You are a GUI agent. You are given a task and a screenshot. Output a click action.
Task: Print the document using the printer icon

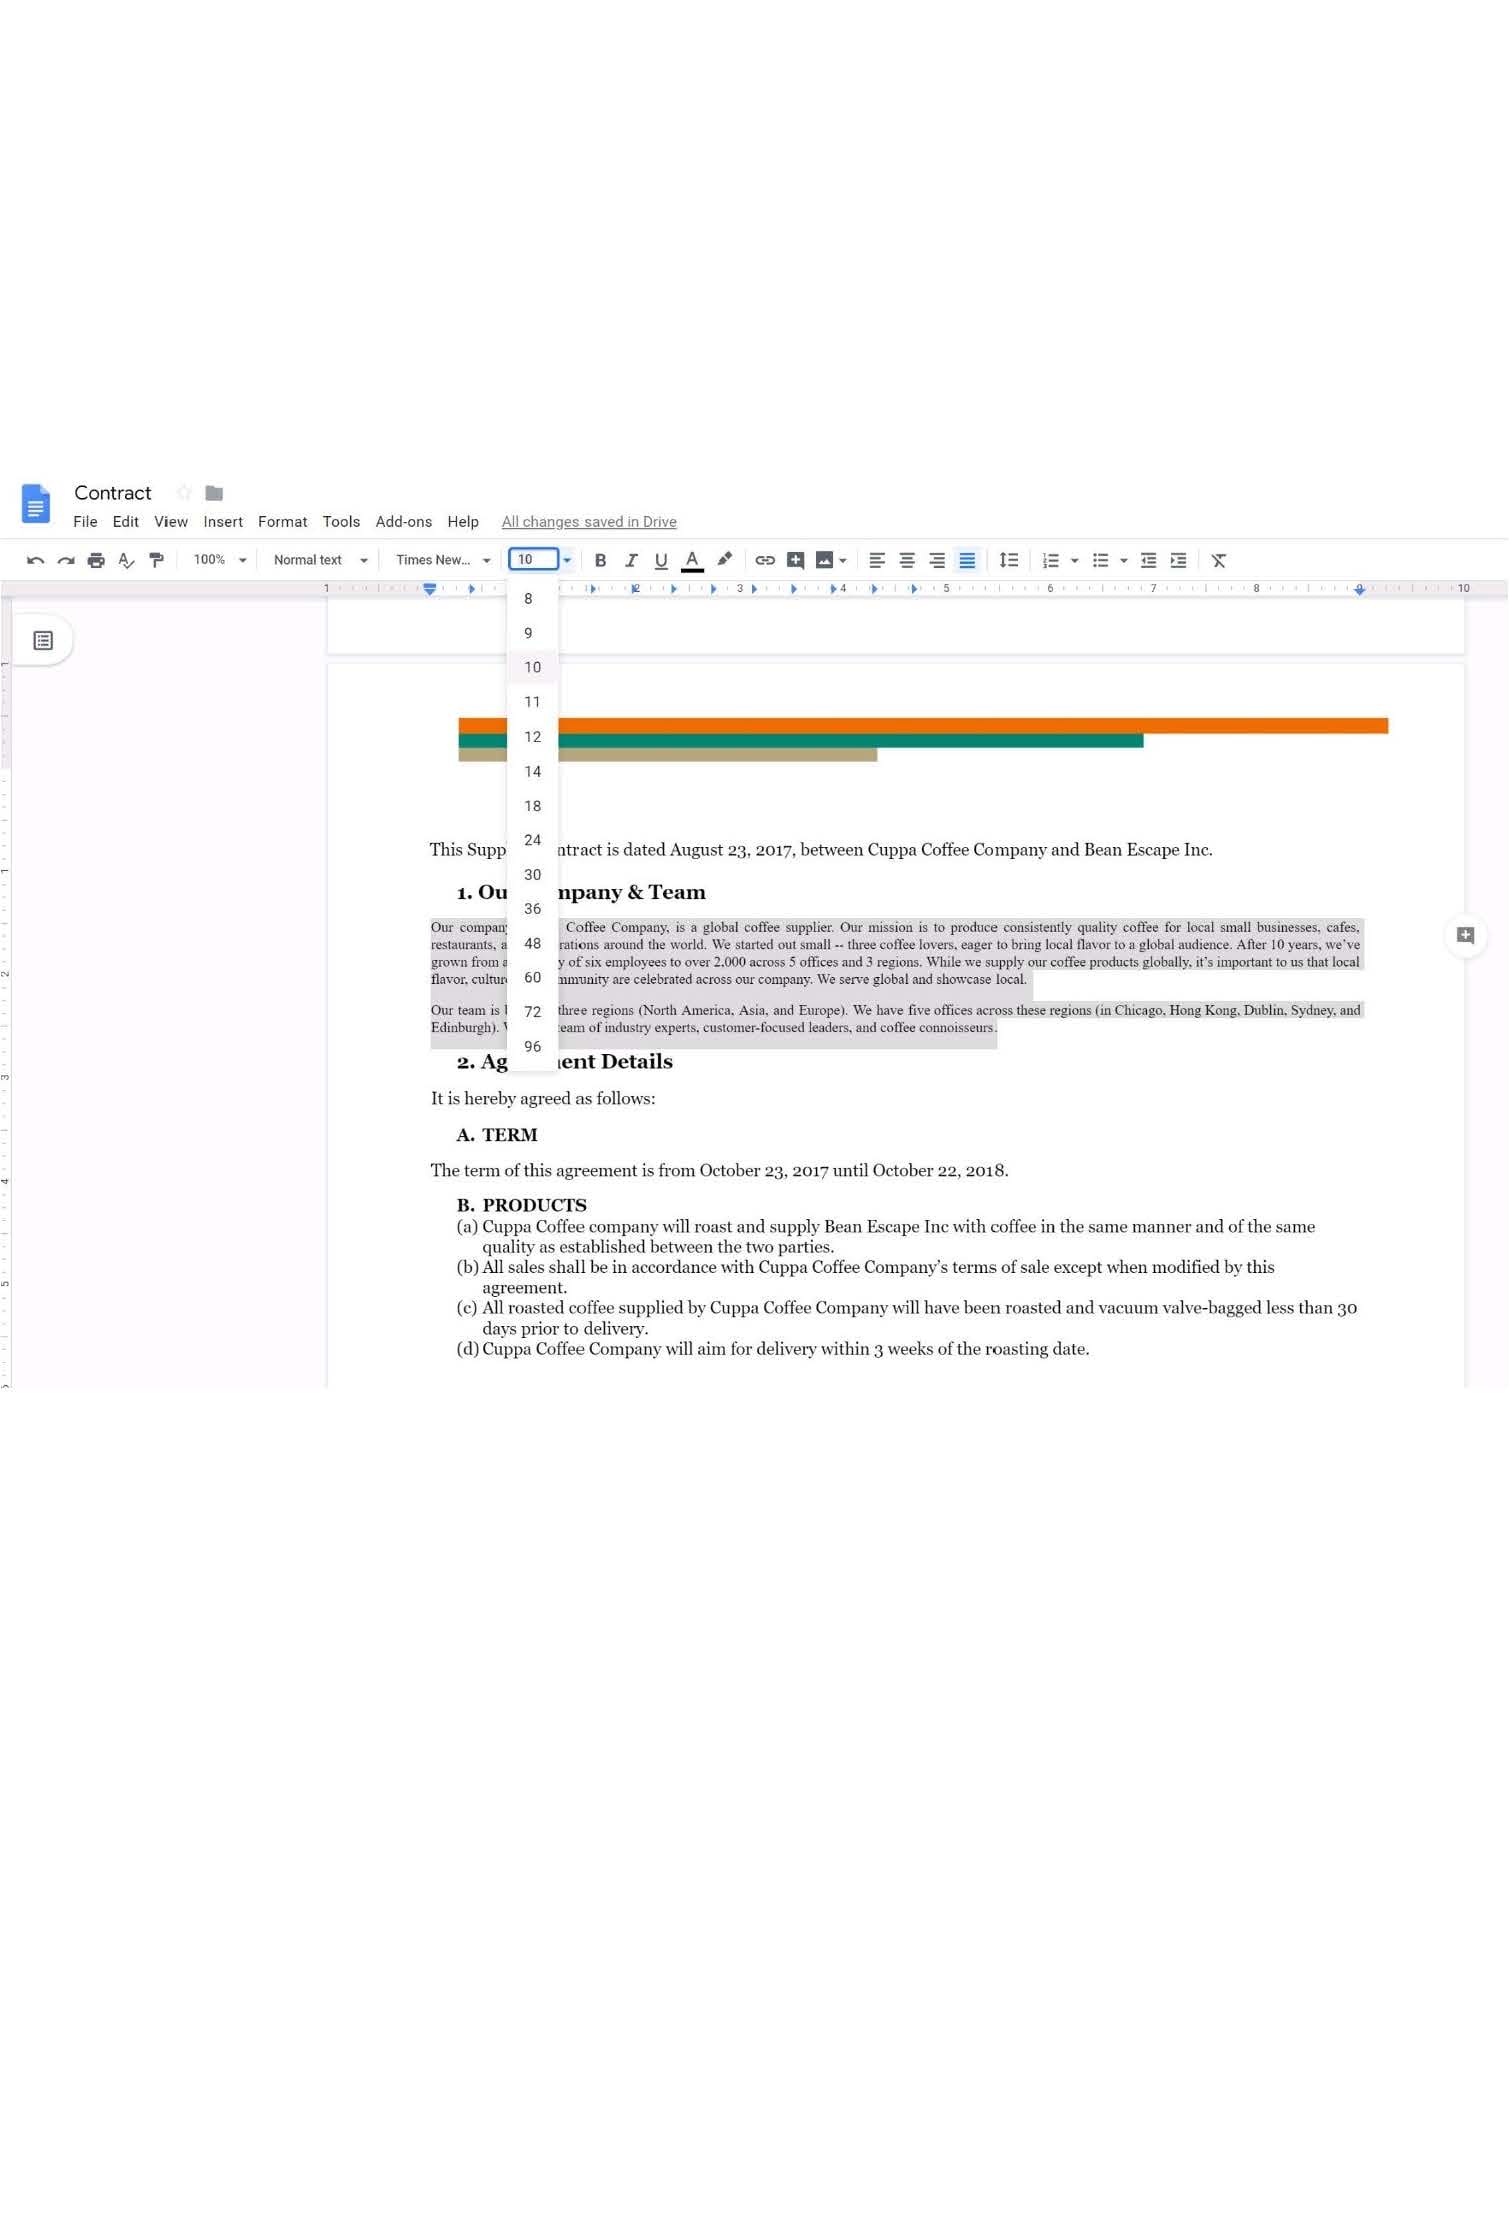[96, 560]
